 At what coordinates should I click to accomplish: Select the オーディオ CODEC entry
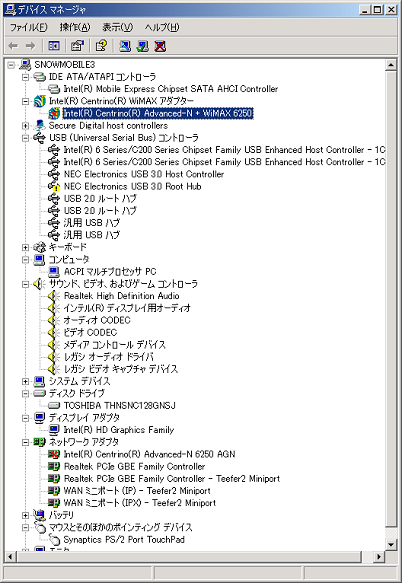[x=97, y=321]
